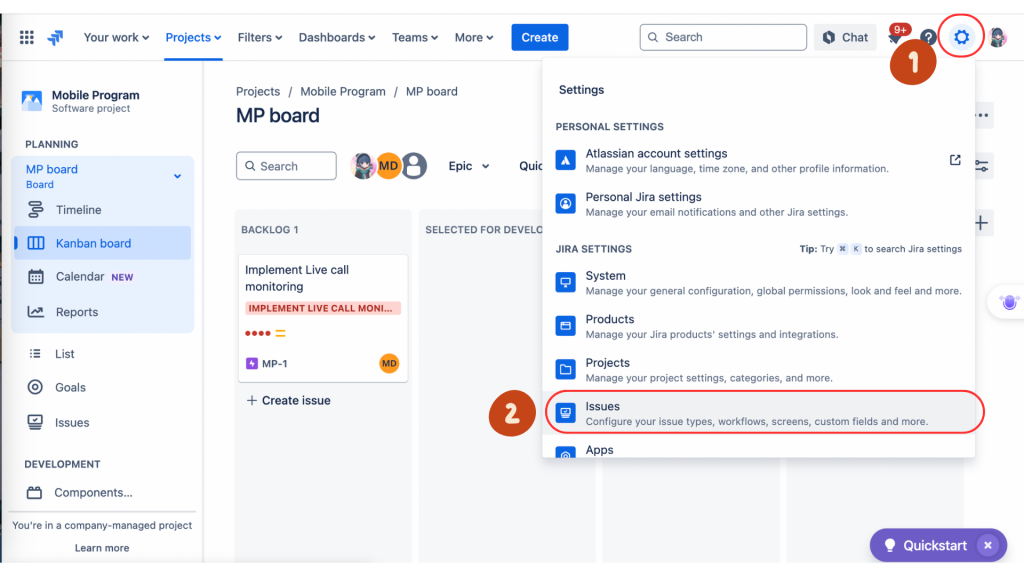Click the Timeline icon in sidebar
The height and width of the screenshot is (576, 1024).
35,210
